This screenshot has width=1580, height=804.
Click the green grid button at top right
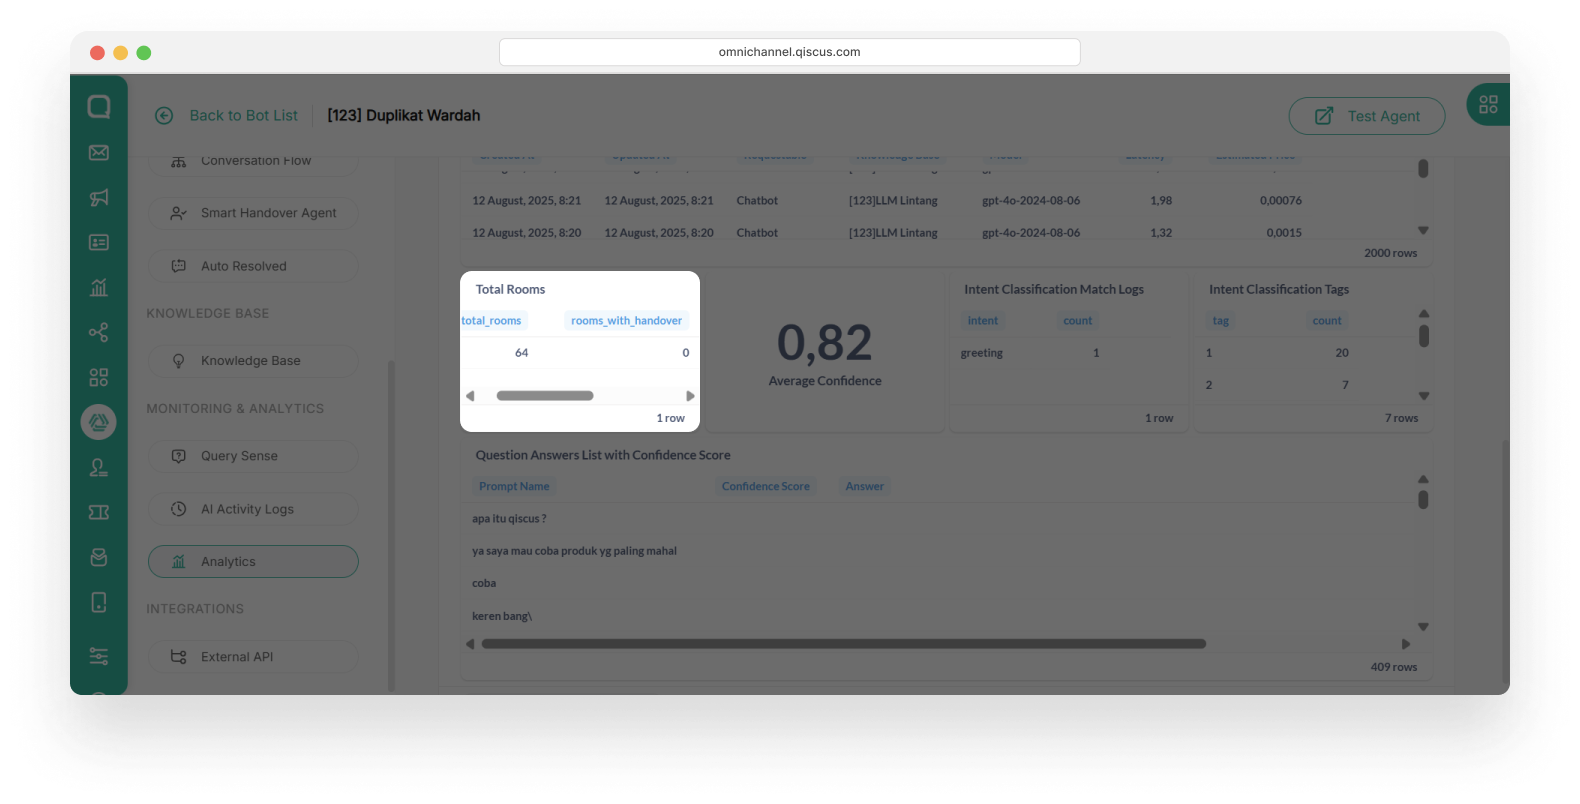click(x=1487, y=104)
